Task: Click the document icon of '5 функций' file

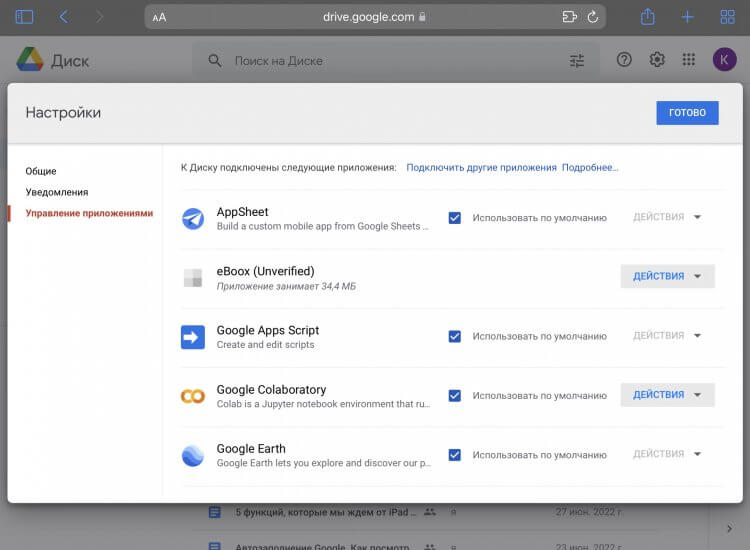Action: click(215, 512)
